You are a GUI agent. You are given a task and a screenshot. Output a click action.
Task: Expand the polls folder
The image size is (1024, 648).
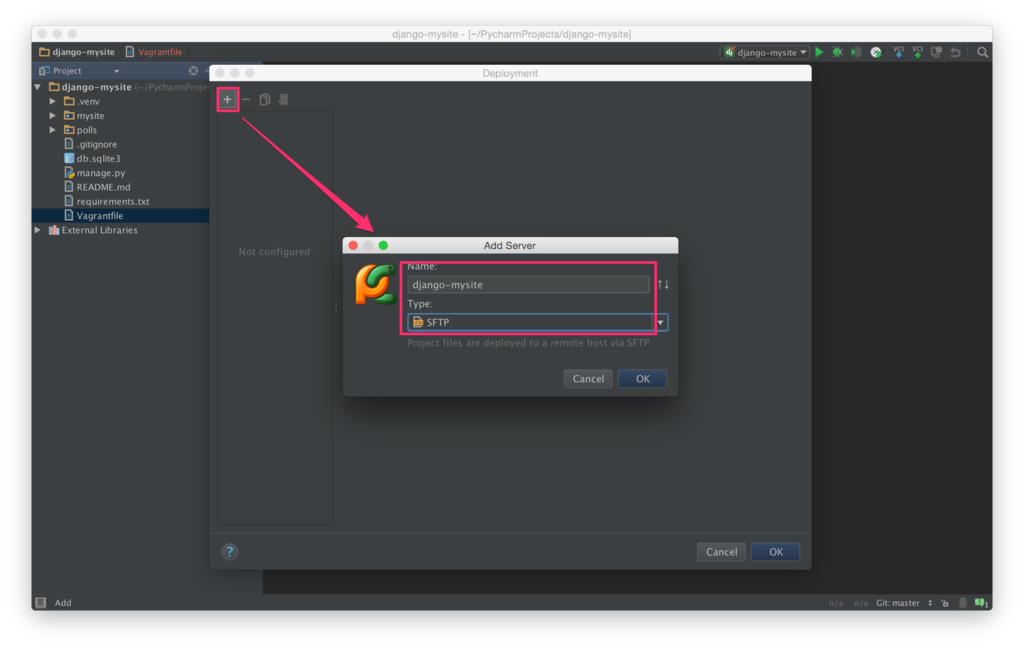(x=53, y=130)
